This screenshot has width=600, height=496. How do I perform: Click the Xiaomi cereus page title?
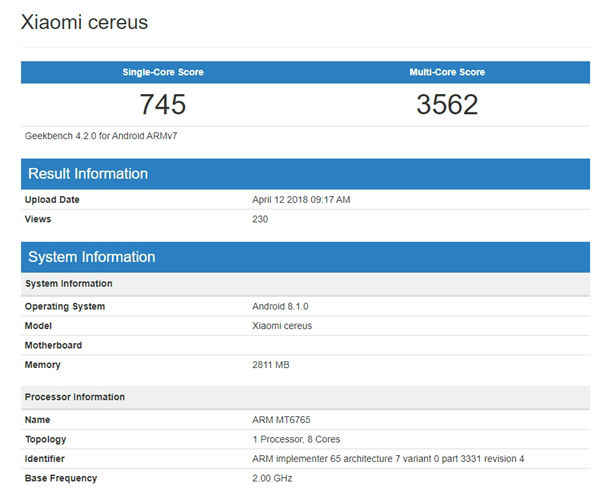click(84, 21)
